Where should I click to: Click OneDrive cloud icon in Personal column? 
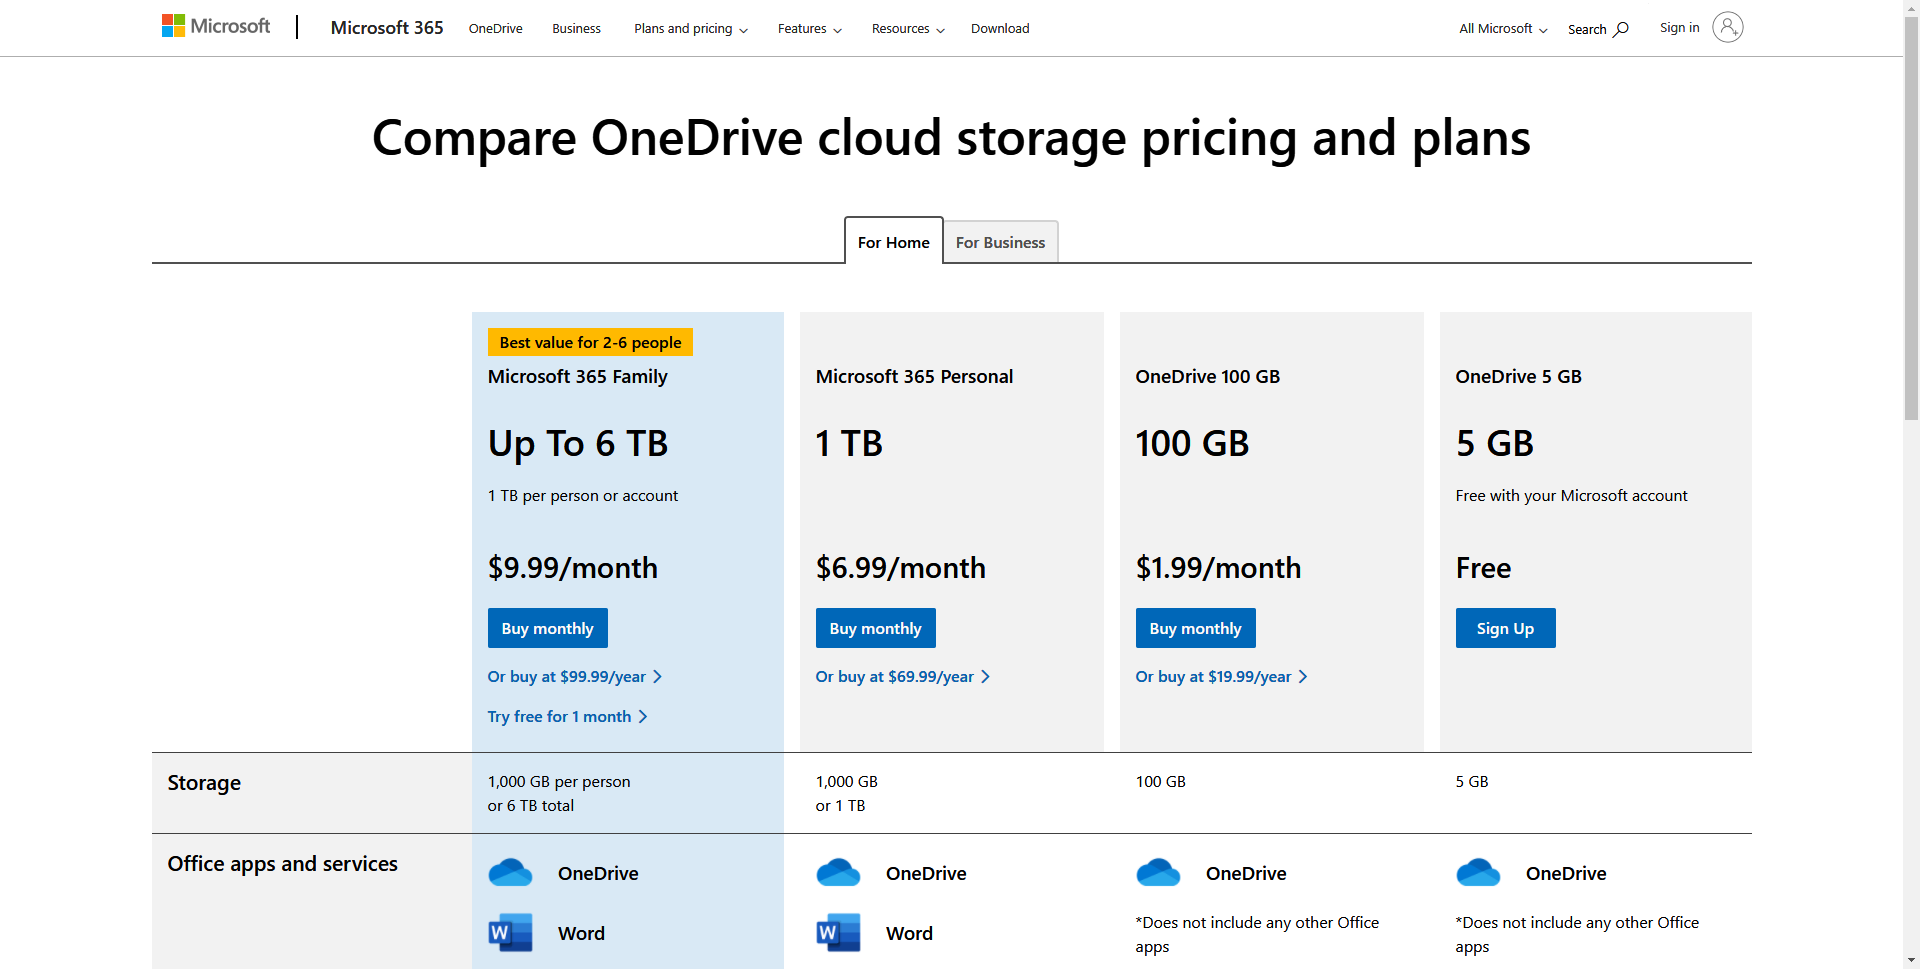pos(838,873)
